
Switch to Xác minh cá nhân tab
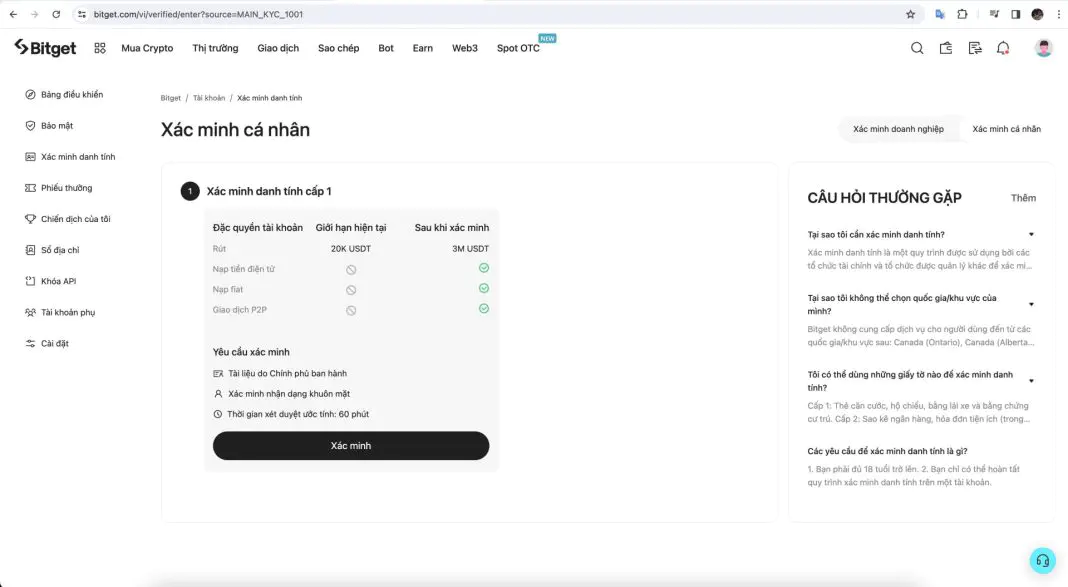pos(1006,129)
